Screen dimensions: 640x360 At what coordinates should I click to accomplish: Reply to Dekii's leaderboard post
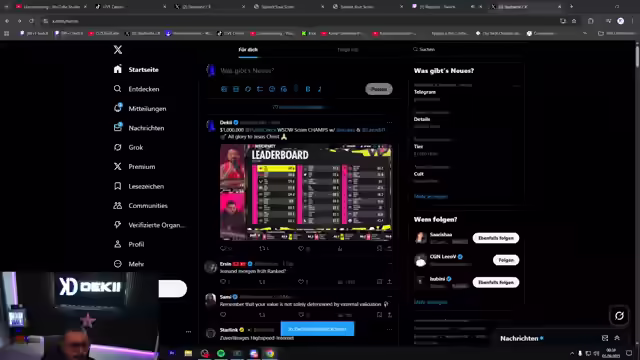click(x=223, y=248)
